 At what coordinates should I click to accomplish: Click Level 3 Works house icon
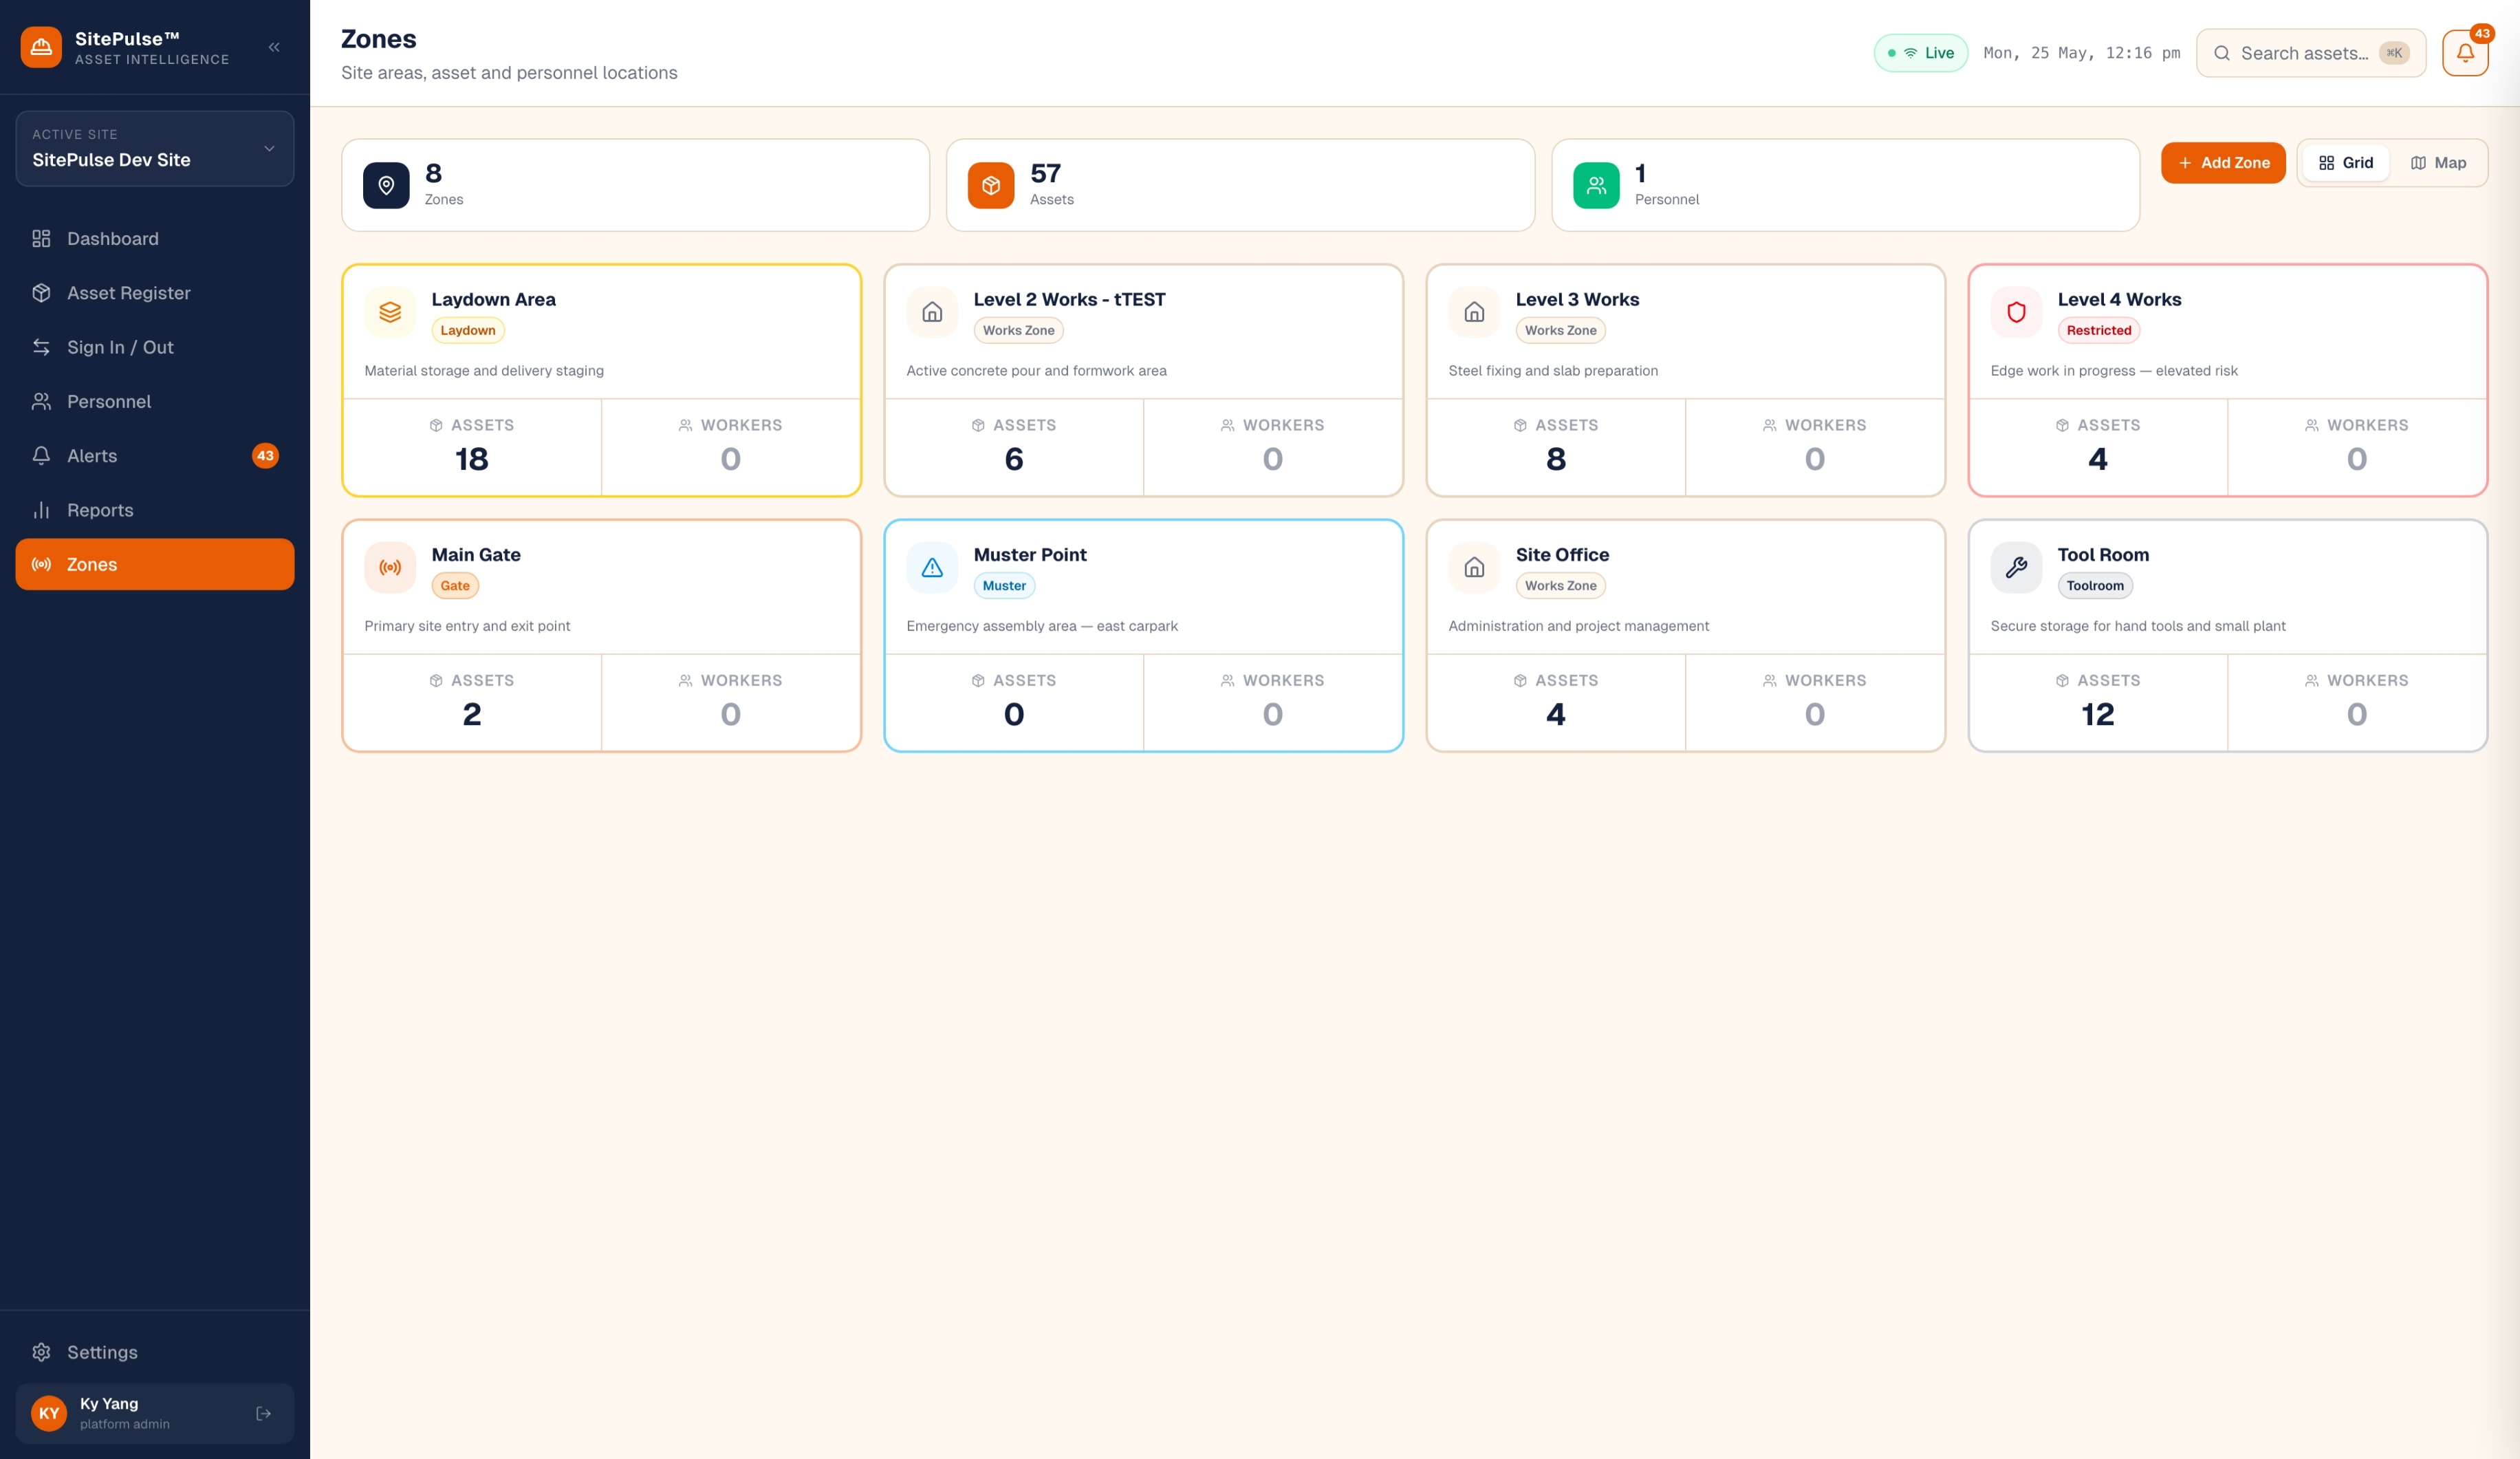1474,312
